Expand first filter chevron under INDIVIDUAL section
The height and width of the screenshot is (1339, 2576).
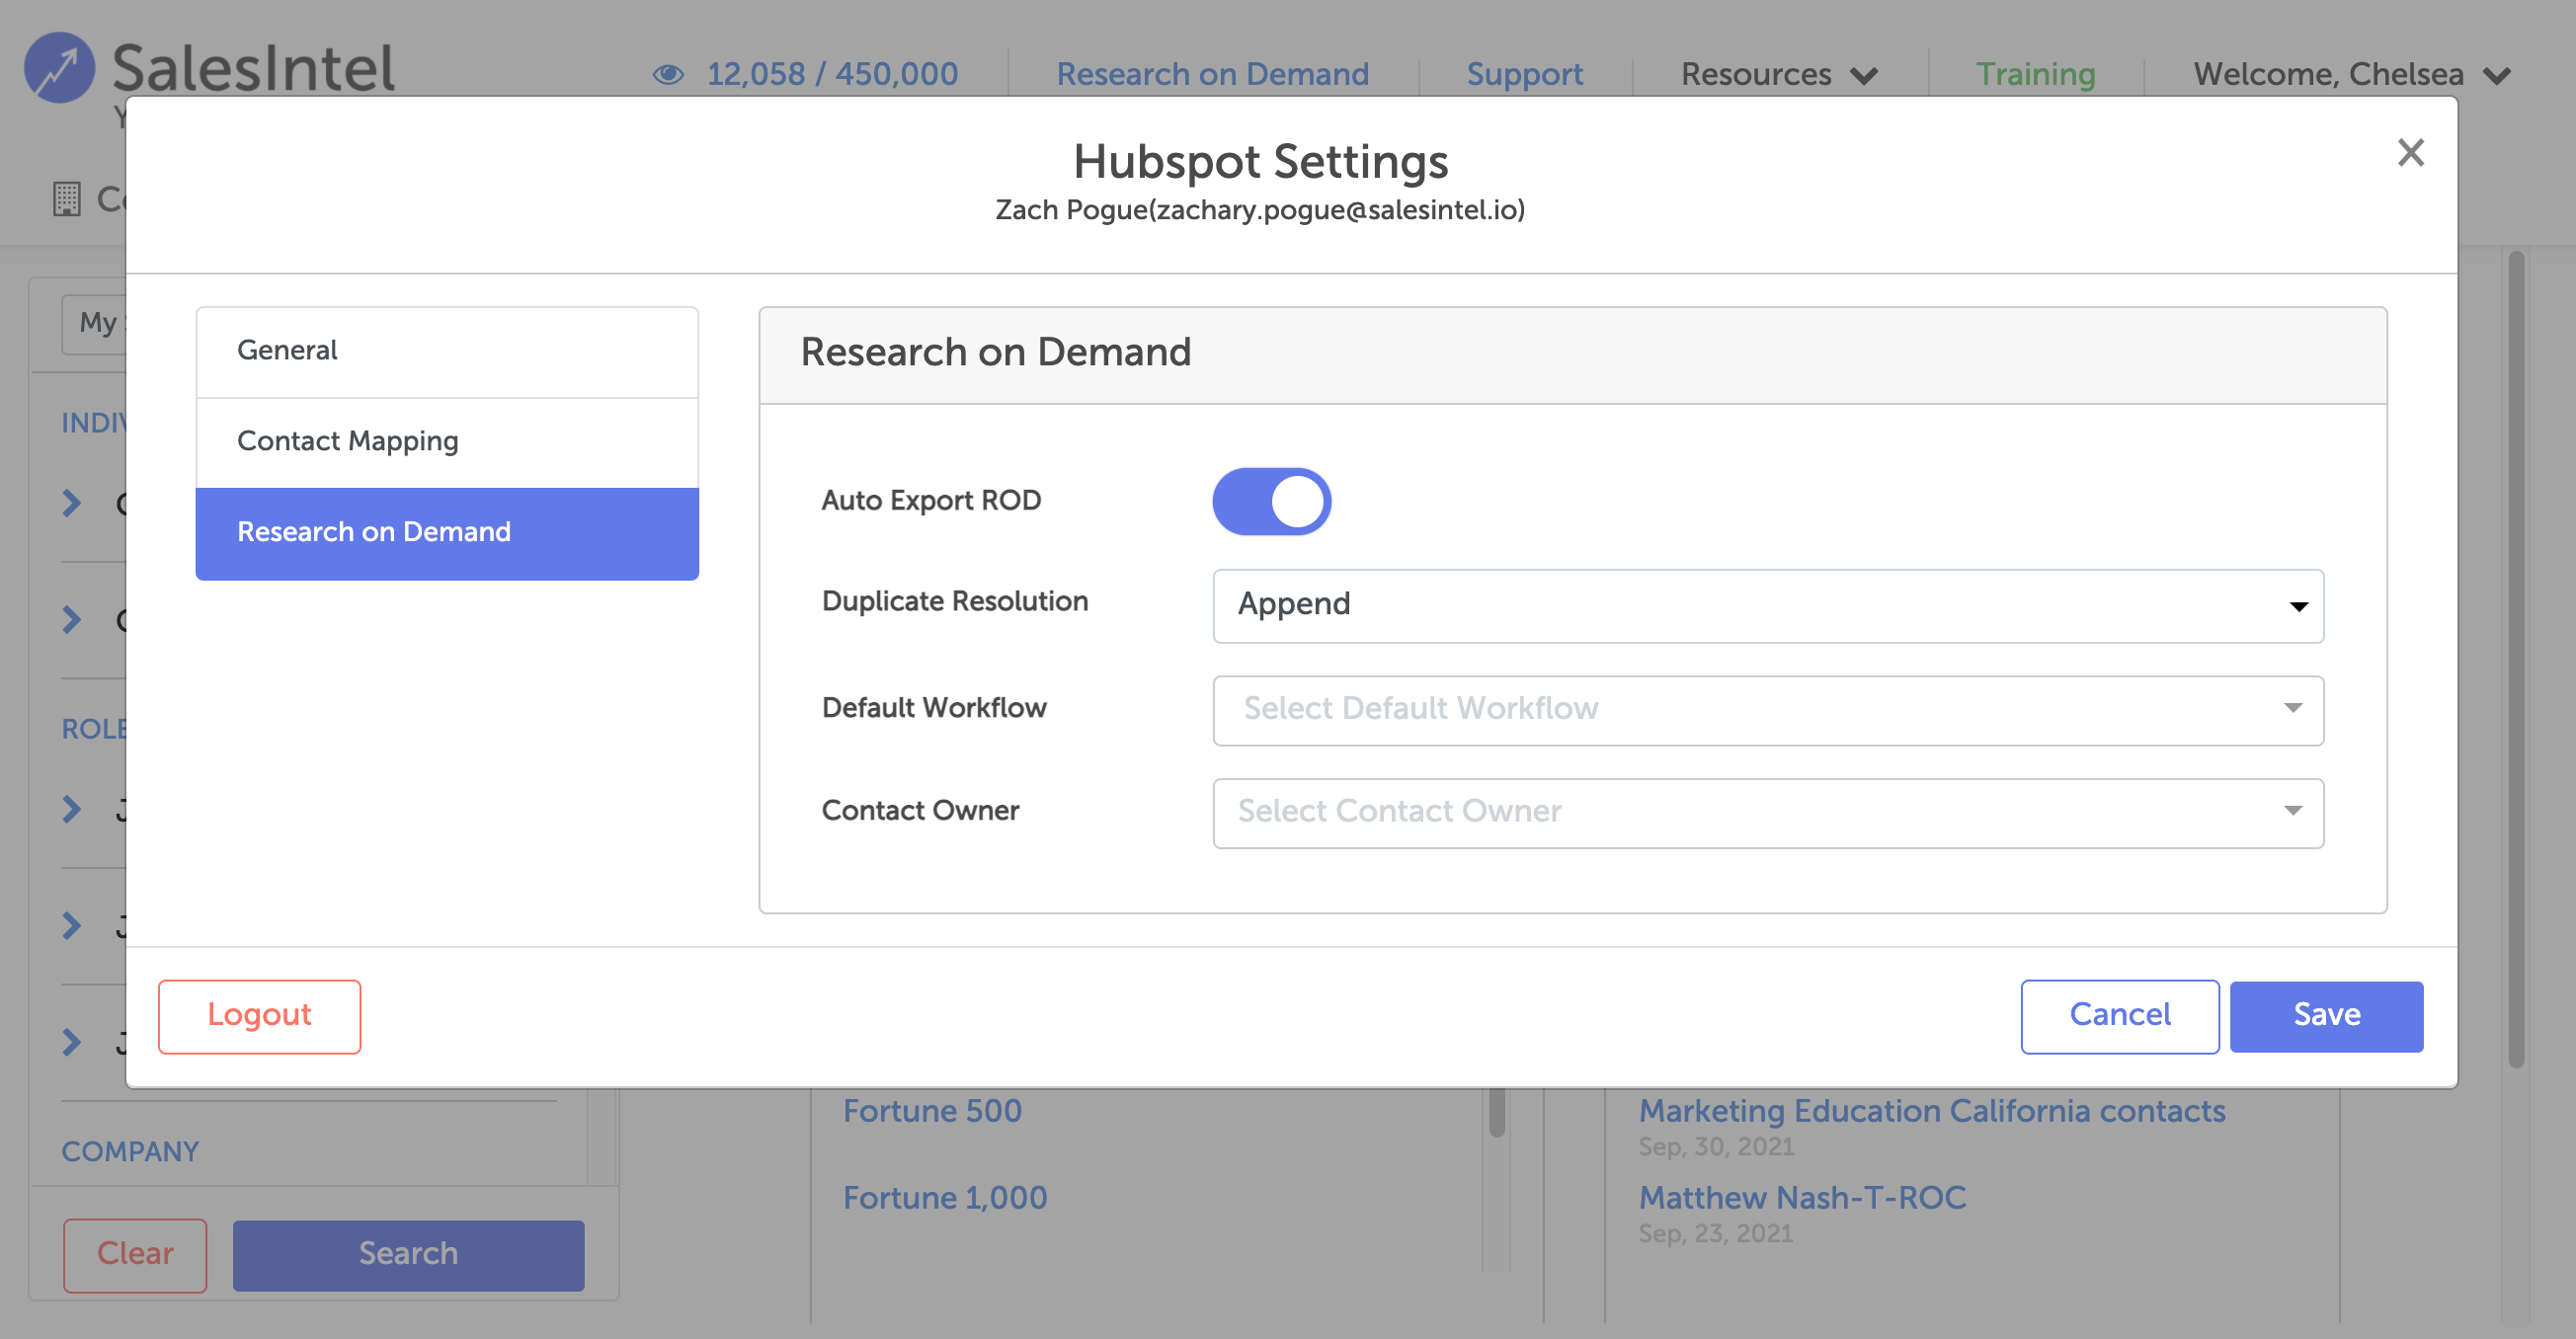(x=71, y=502)
